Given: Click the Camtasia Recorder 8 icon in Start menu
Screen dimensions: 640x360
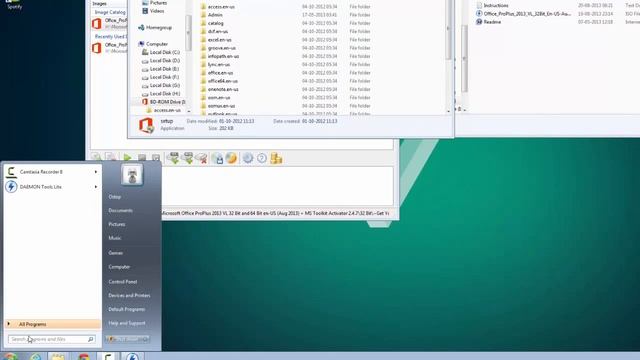Looking at the screenshot, I should click(x=11, y=172).
